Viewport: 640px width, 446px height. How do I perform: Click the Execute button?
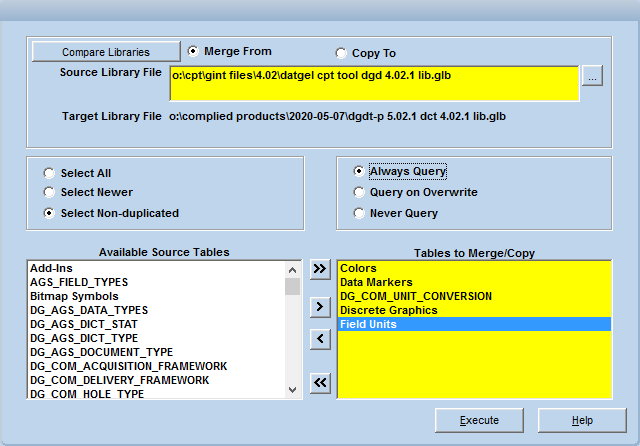479,420
